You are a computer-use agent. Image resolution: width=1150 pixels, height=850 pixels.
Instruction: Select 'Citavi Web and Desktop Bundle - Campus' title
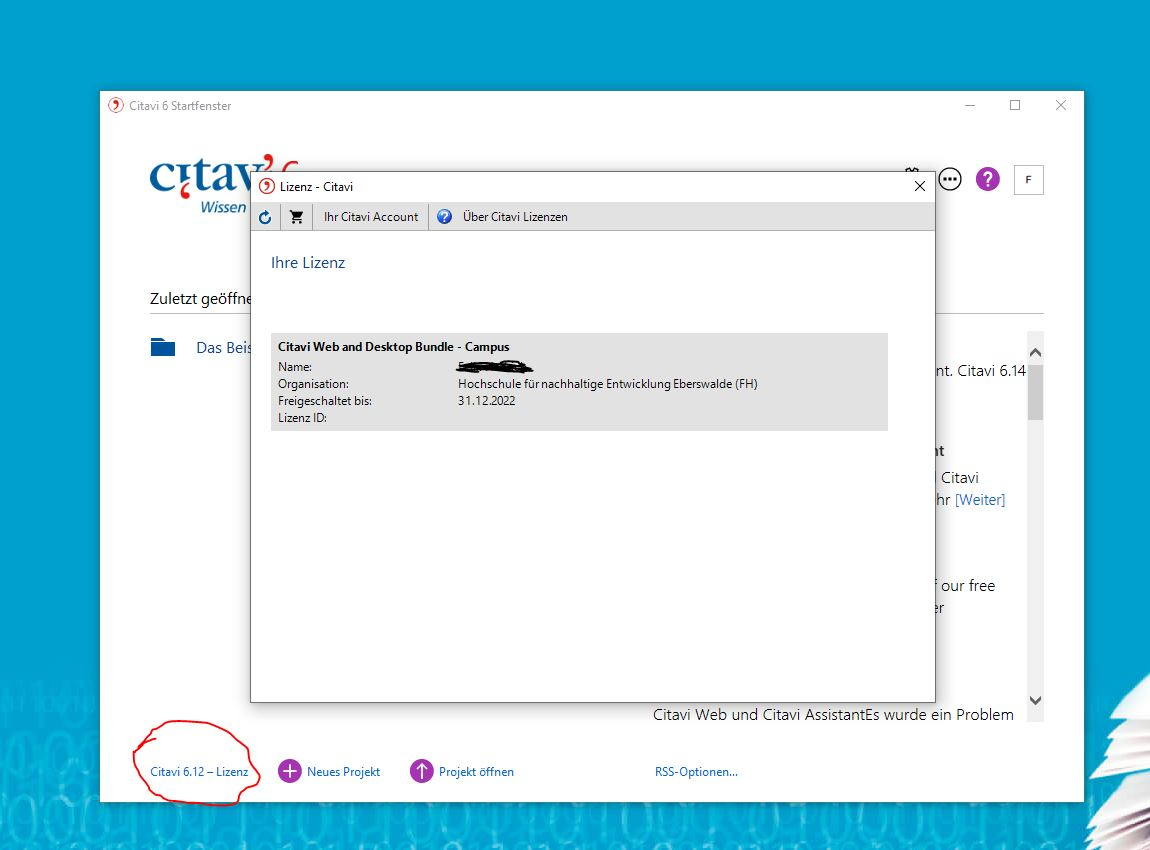(394, 347)
